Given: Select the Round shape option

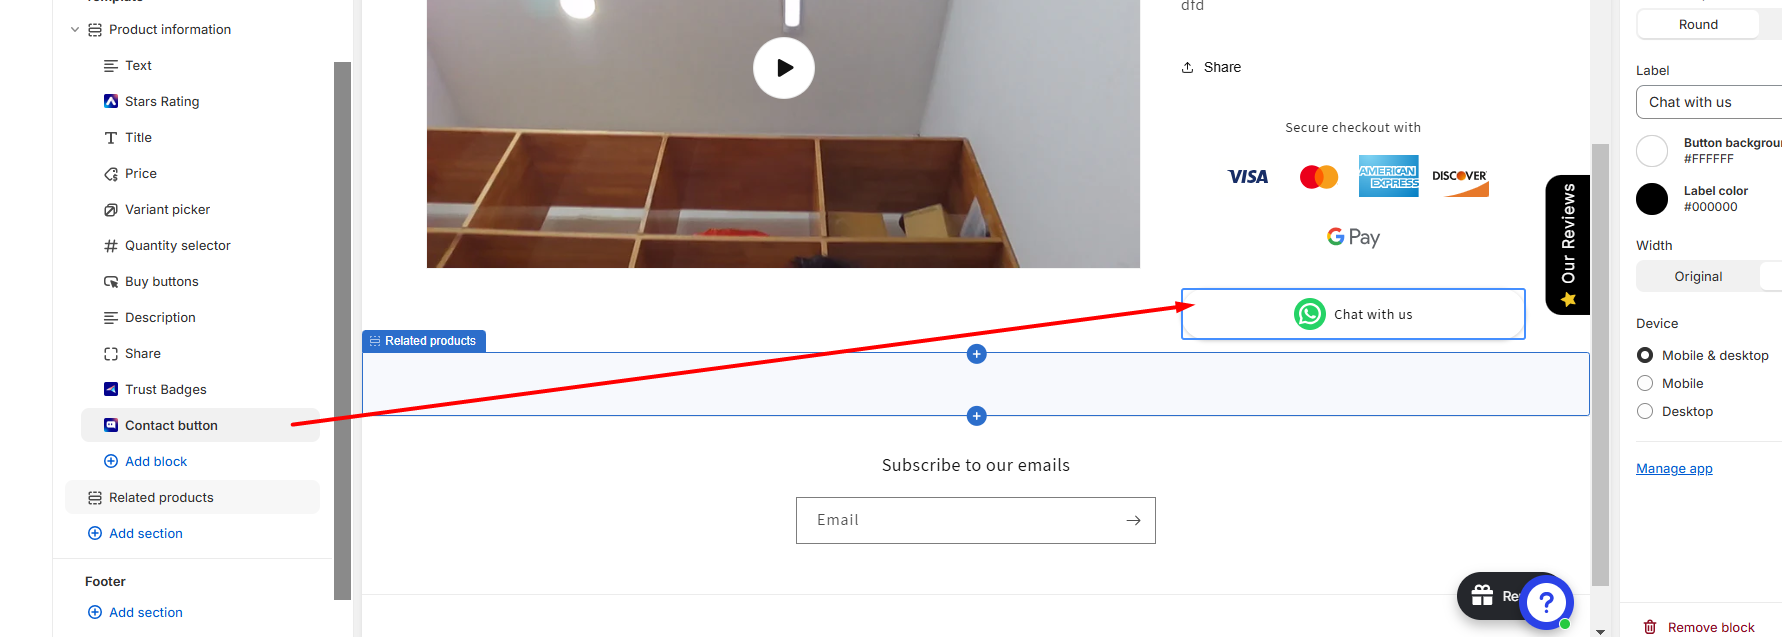Looking at the screenshot, I should [x=1698, y=24].
